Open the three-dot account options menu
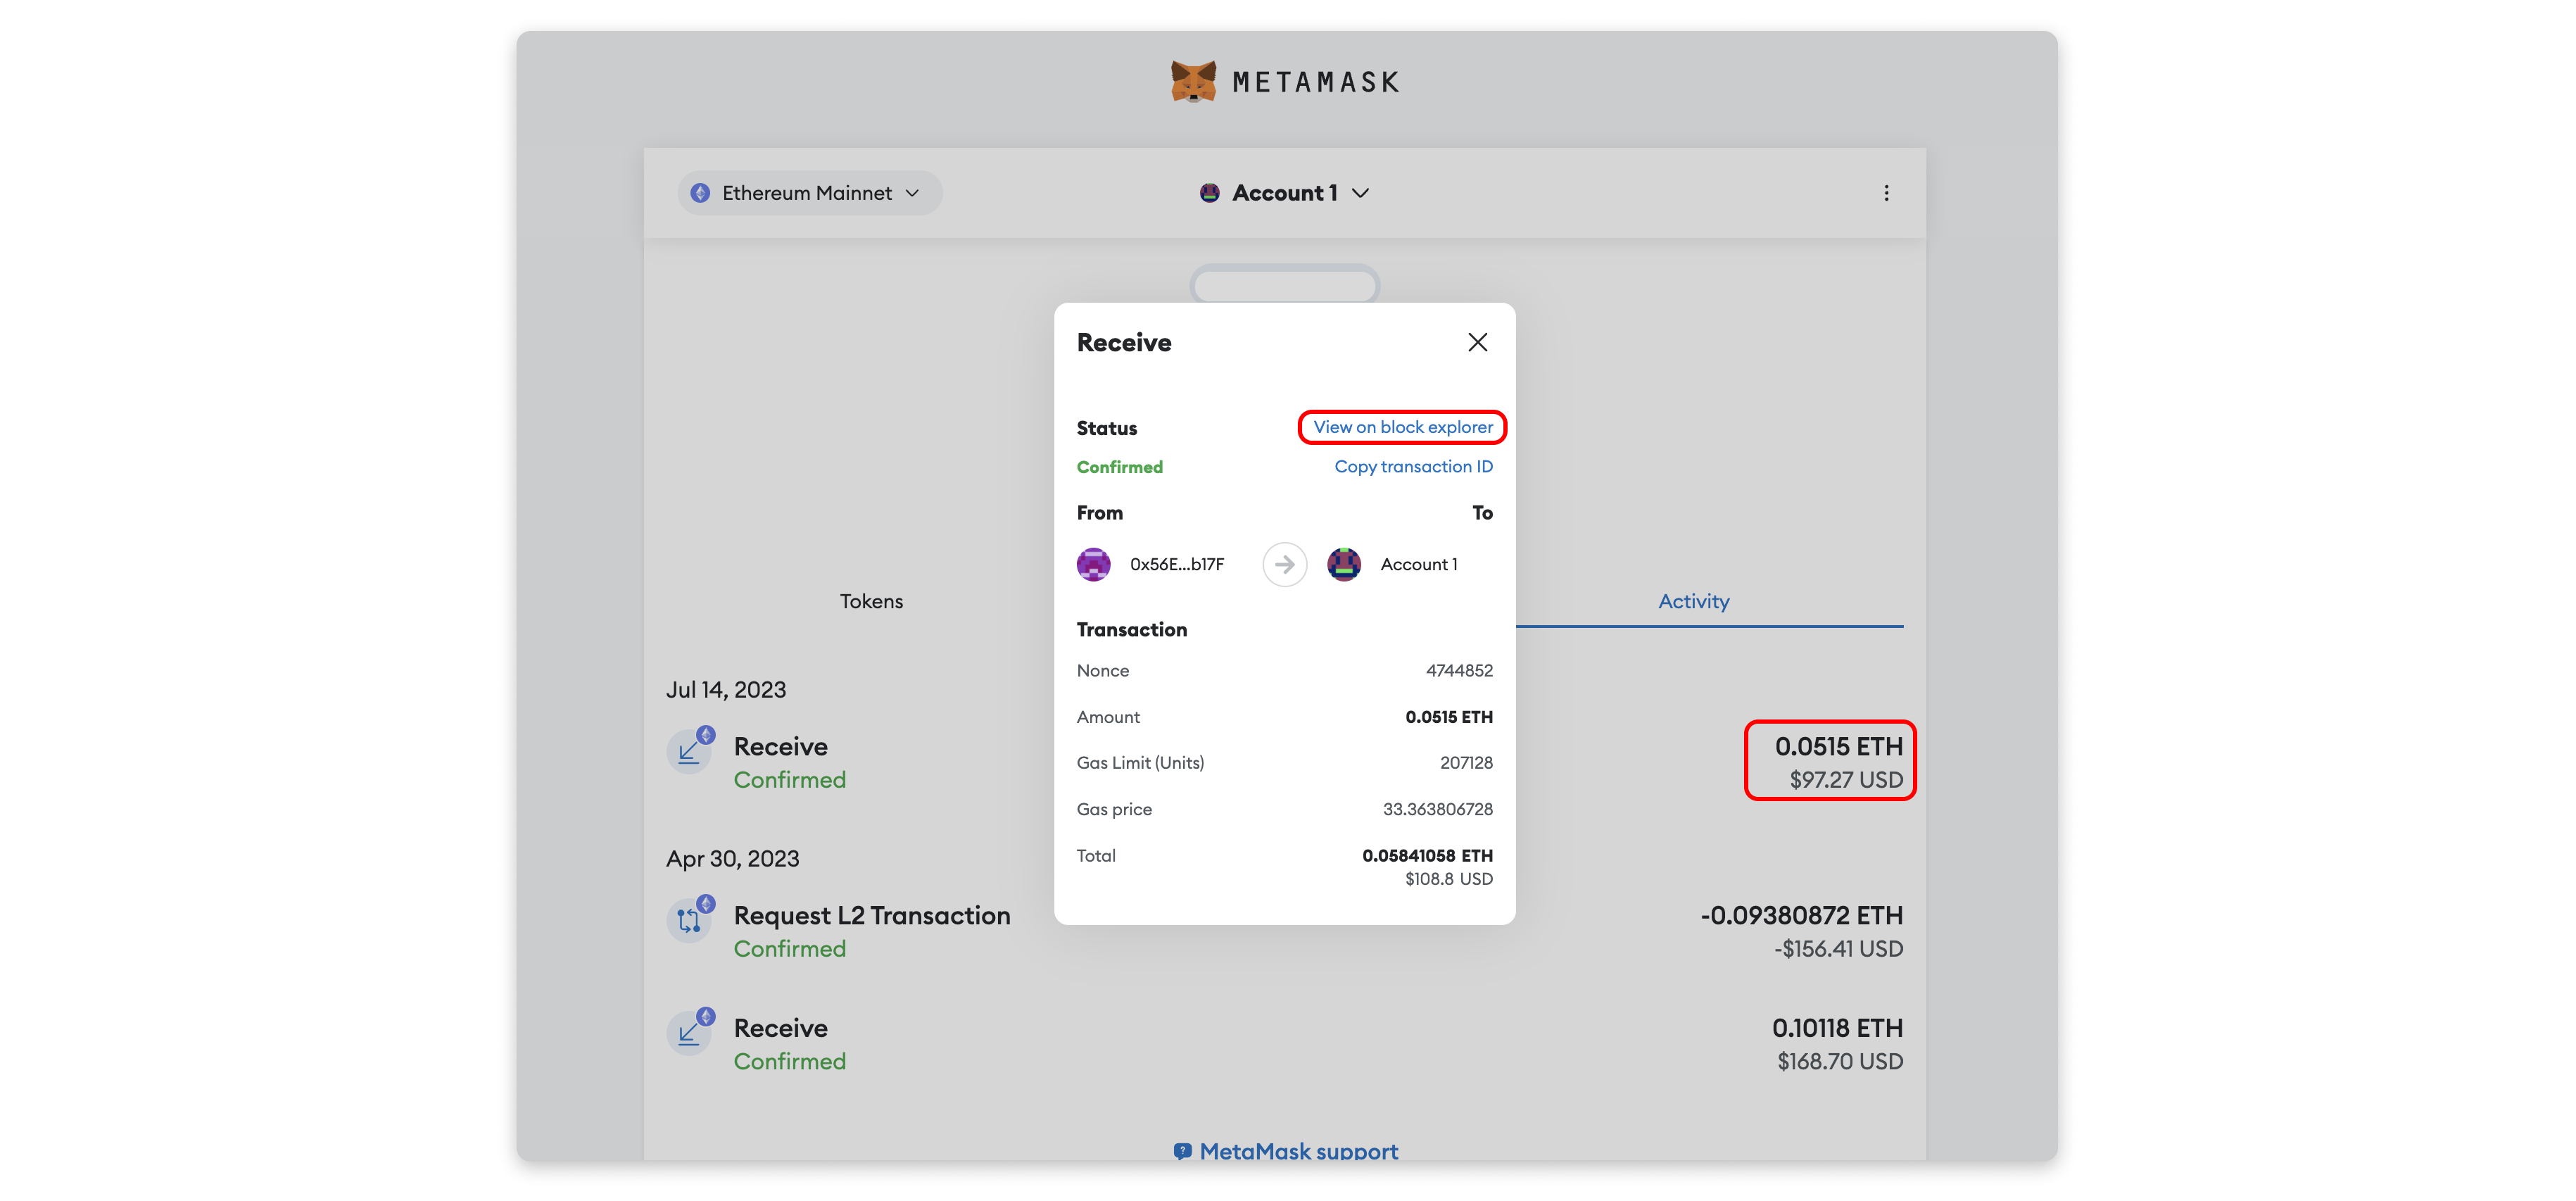2576x1201 pixels. tap(1886, 192)
